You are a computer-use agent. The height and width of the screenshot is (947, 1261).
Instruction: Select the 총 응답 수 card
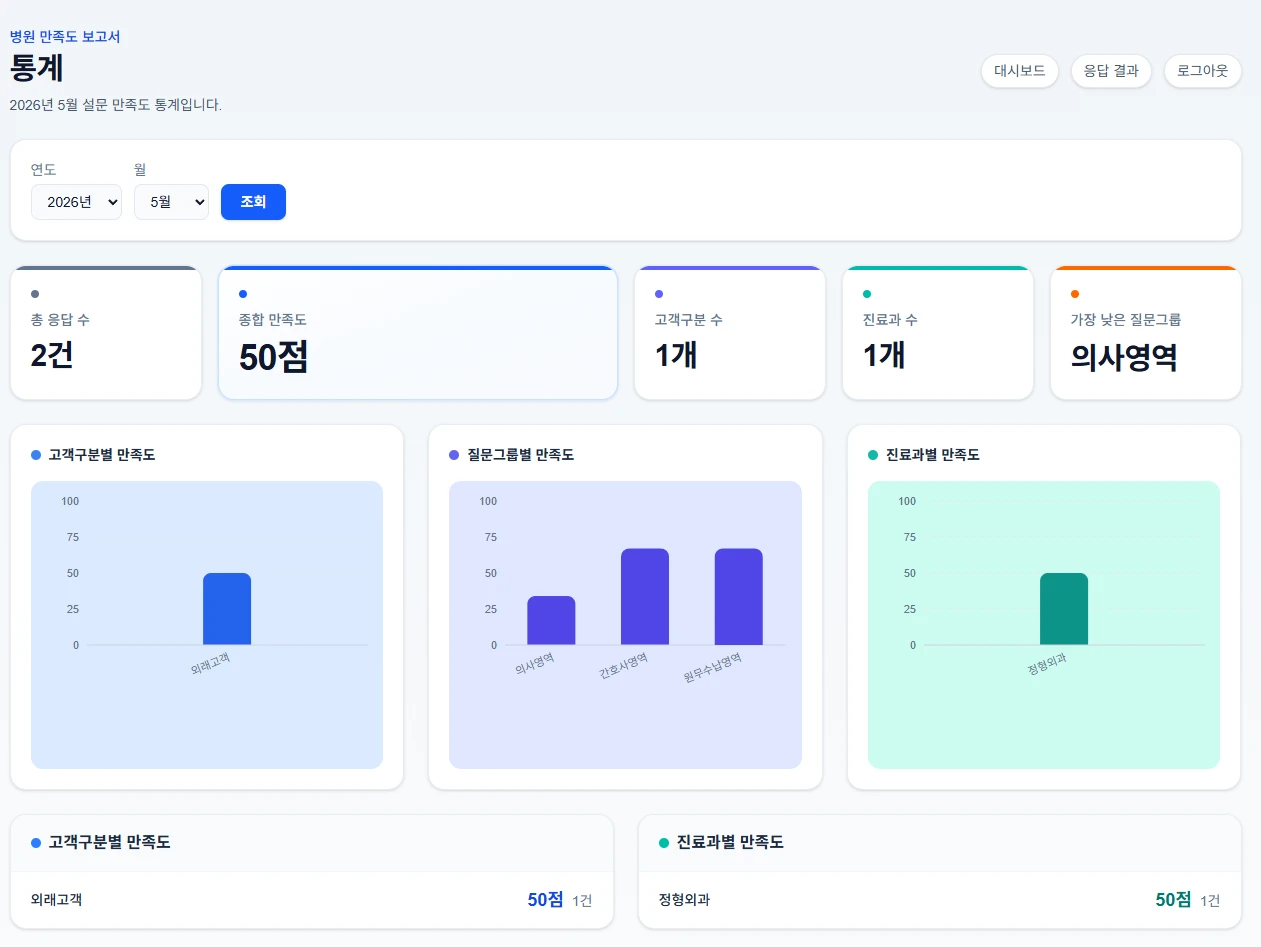[106, 333]
